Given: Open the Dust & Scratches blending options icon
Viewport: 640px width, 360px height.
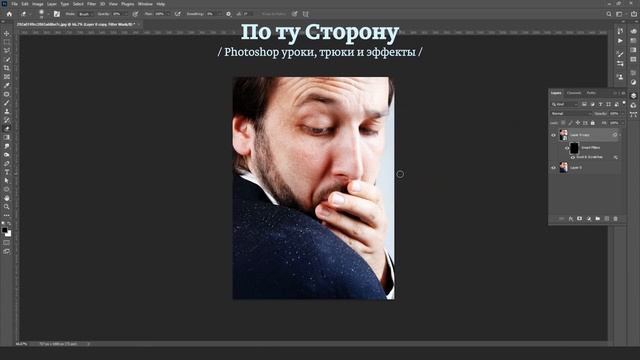Looking at the screenshot, I should 616,157.
